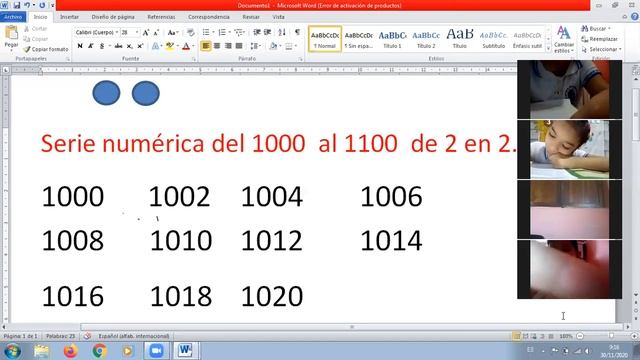
Task: Apply red font color
Action: point(186,46)
